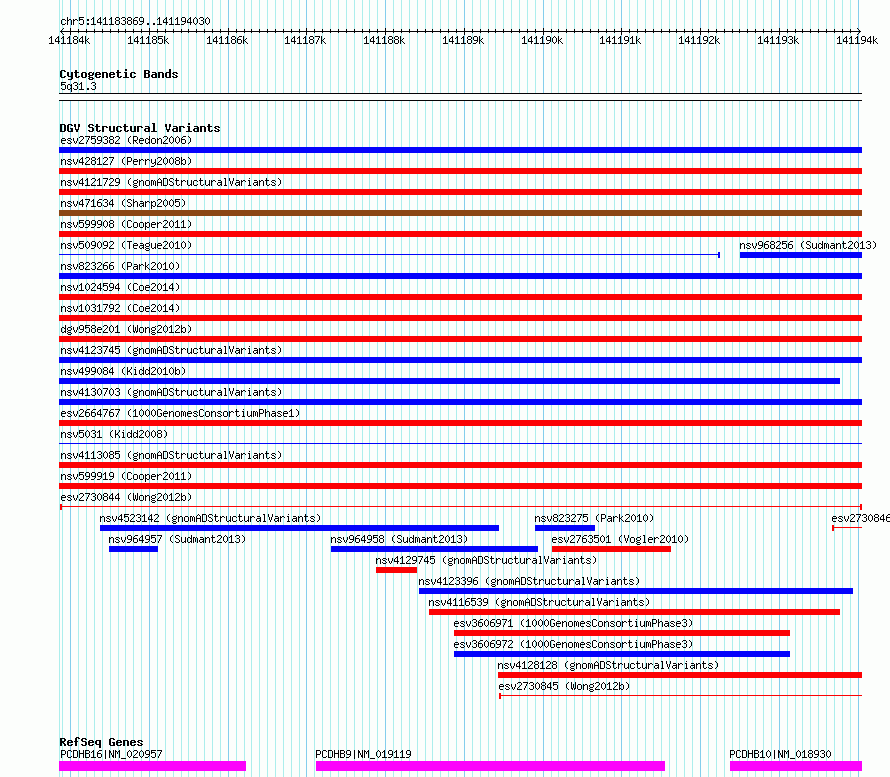Screen dimensions: 890x777
Task: Click the 141189k ruler tick mark
Action: coord(464,31)
